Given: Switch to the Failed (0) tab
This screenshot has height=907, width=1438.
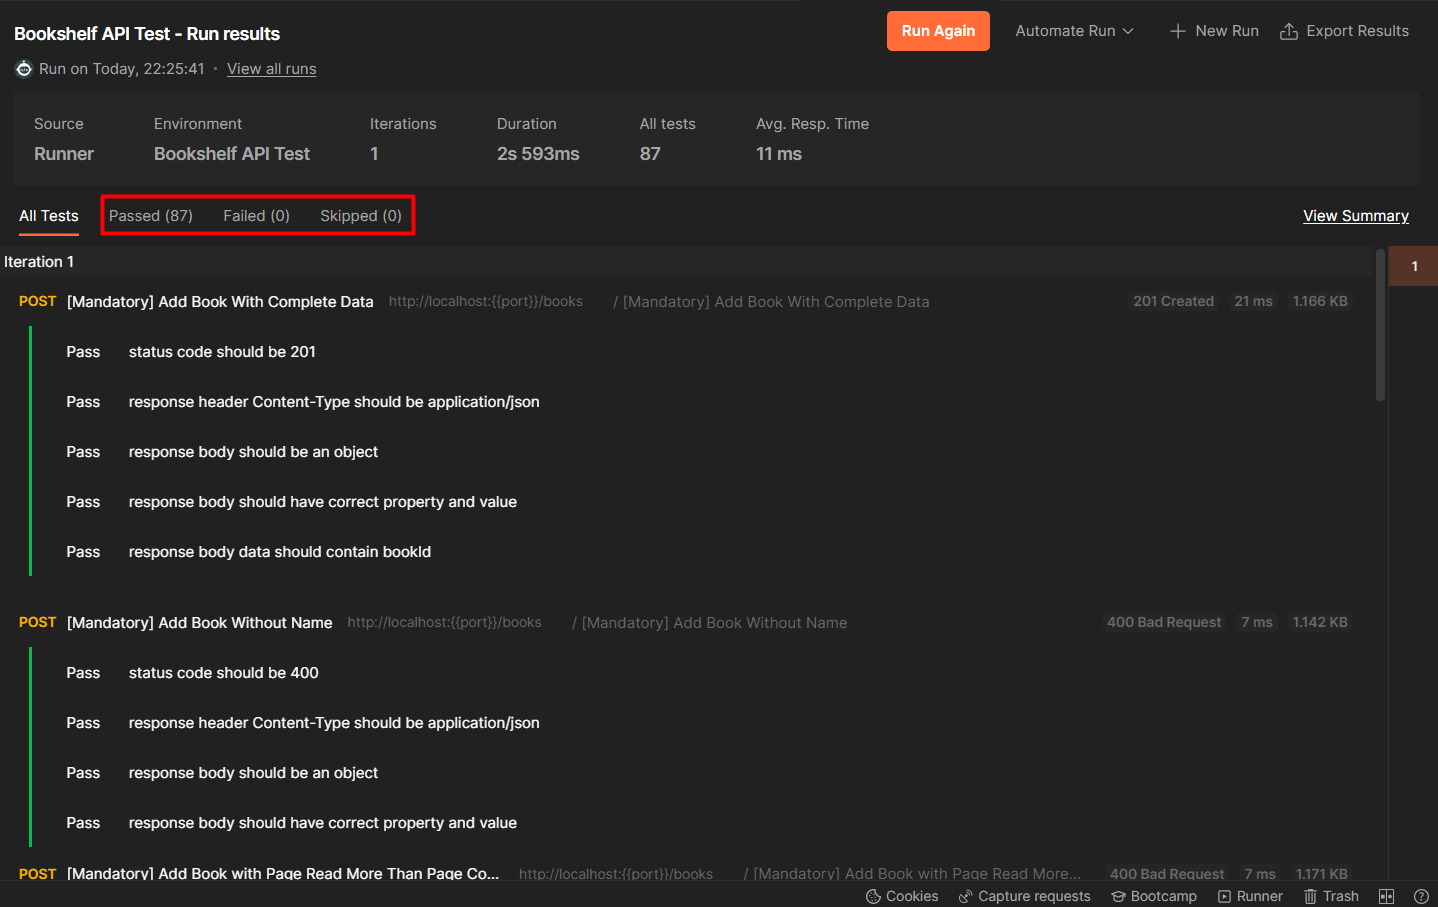Looking at the screenshot, I should pos(256,215).
